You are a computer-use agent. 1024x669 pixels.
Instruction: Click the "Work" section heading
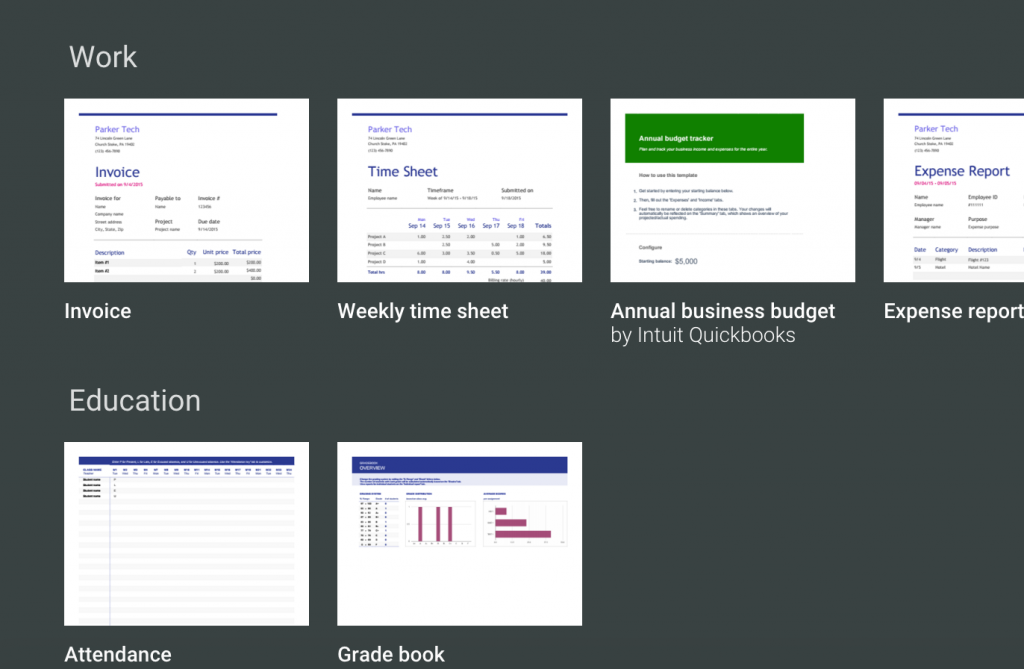(103, 57)
